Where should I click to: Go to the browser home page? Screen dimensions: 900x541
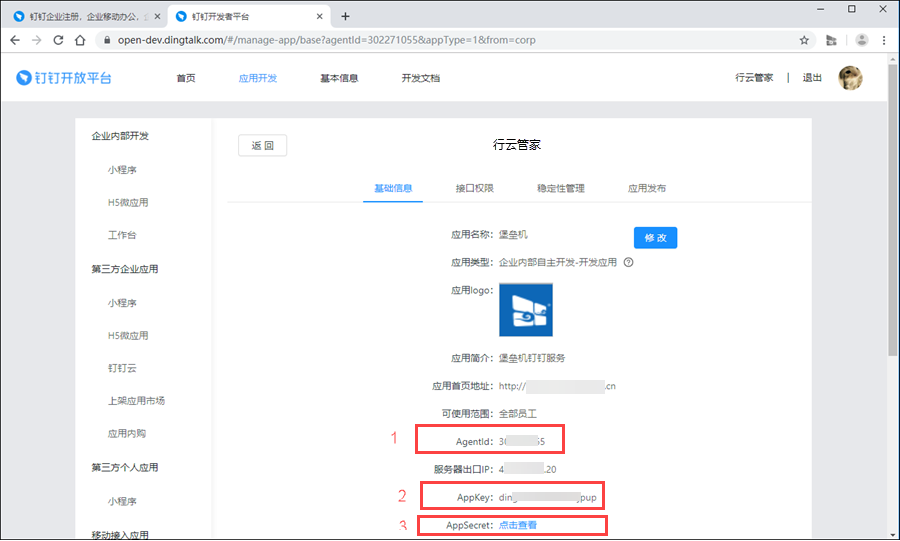80,40
